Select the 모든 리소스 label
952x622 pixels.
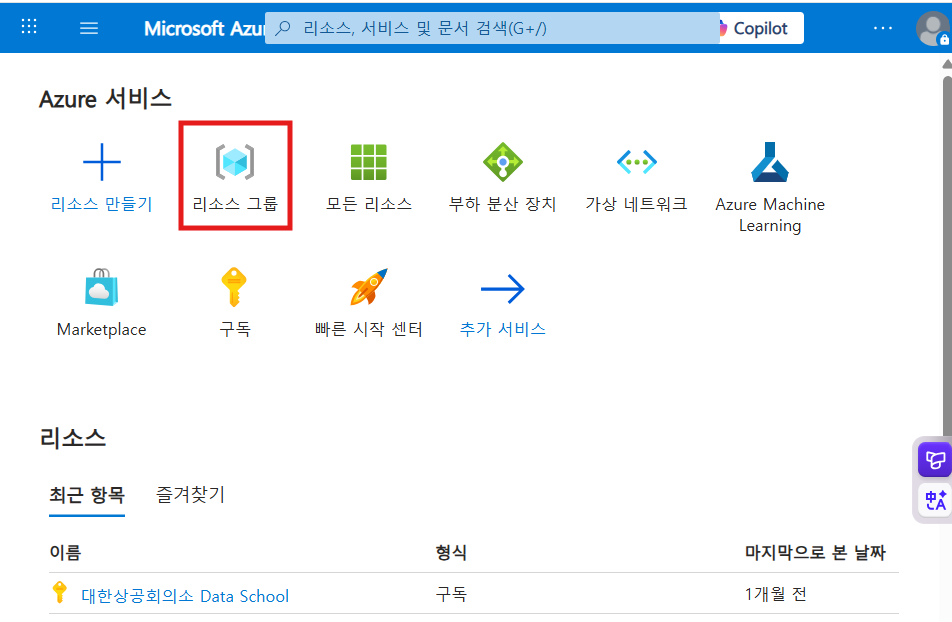click(369, 204)
